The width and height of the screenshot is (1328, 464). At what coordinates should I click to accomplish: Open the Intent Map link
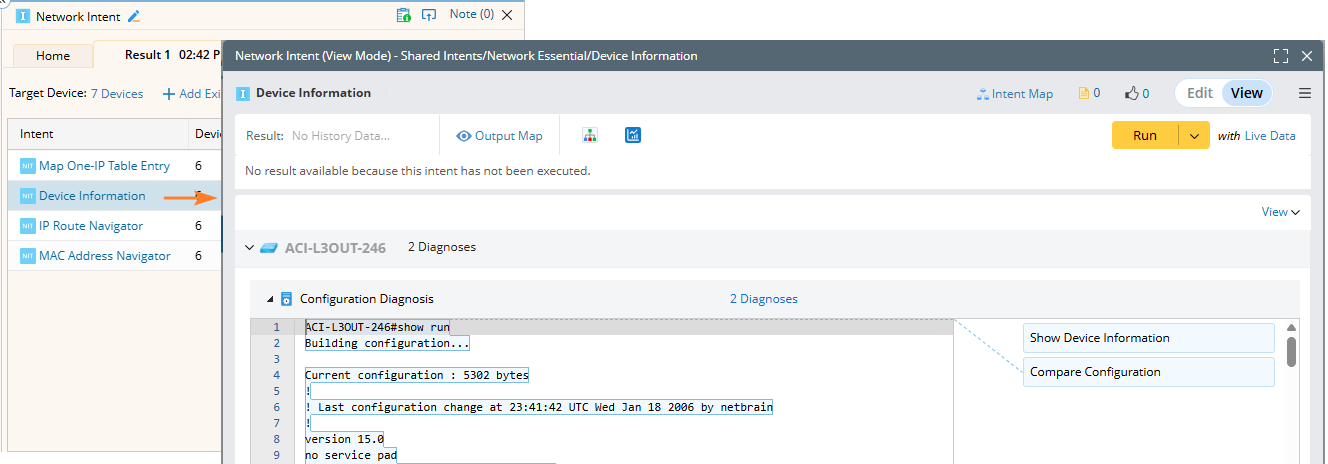[x=1014, y=94]
